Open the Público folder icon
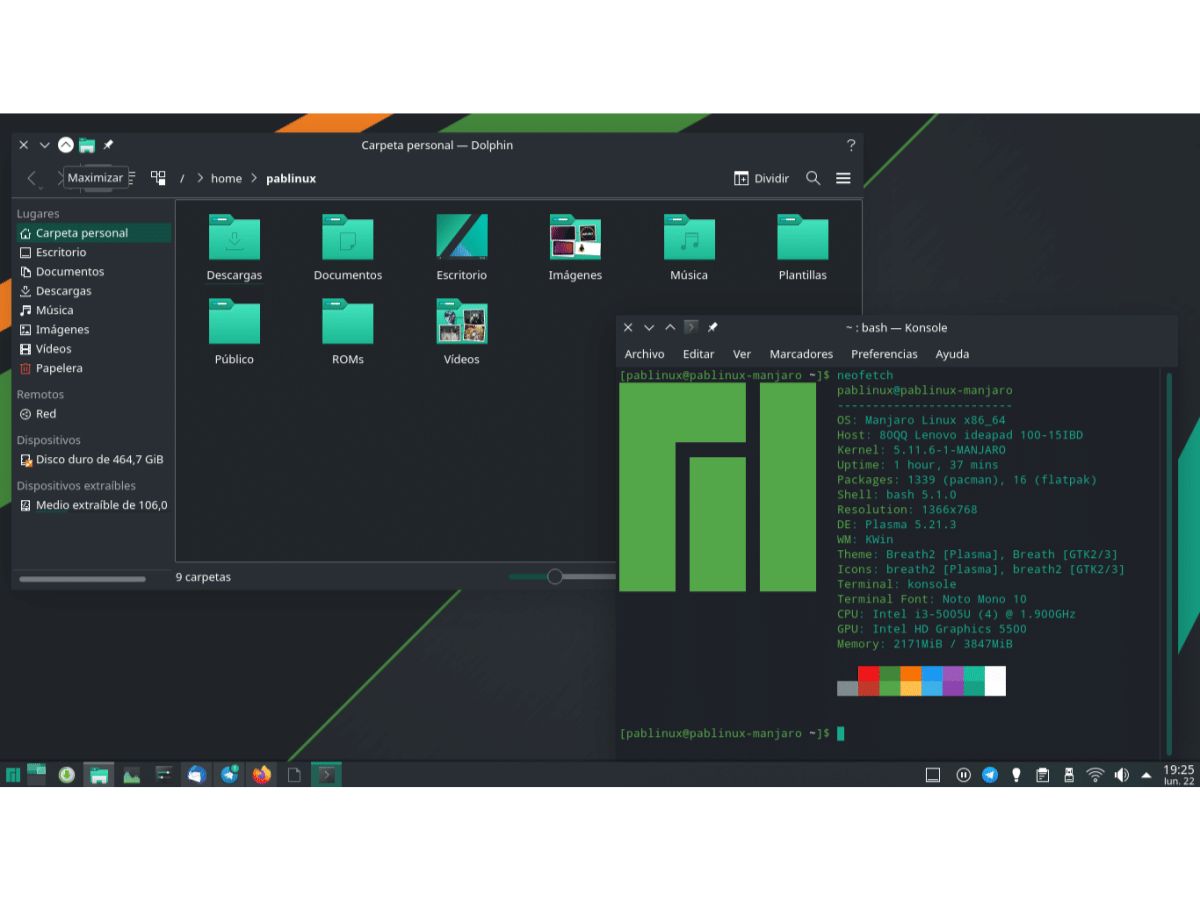1200x900 pixels. tap(234, 321)
